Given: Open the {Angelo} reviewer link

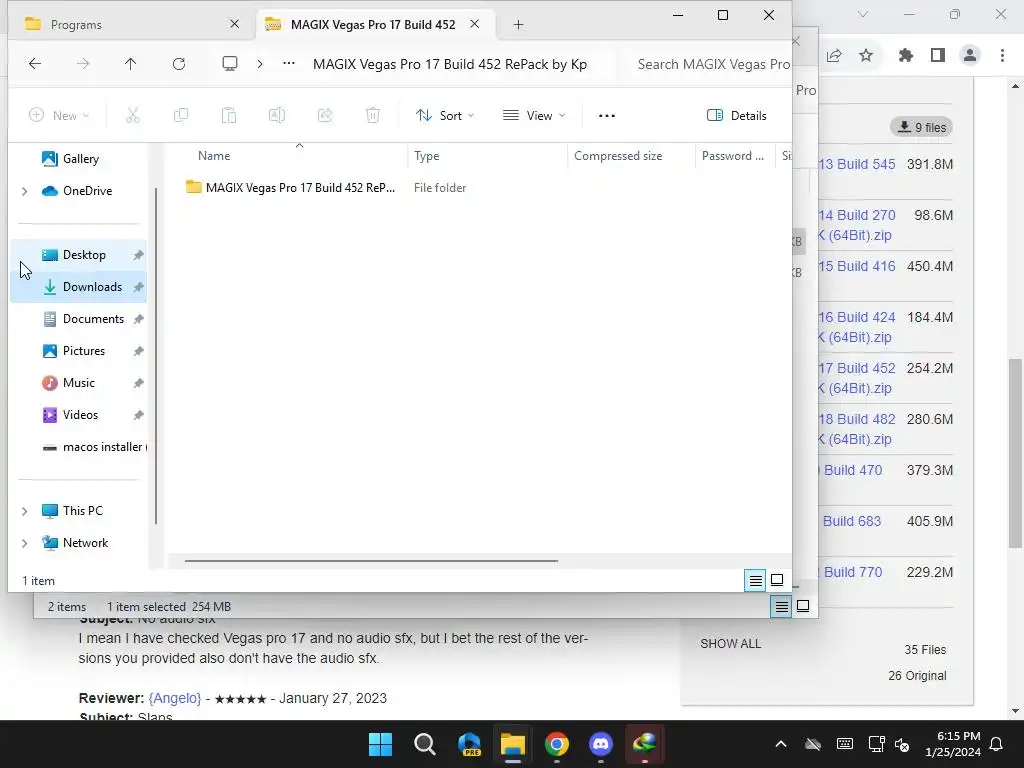Looking at the screenshot, I should click(x=174, y=698).
